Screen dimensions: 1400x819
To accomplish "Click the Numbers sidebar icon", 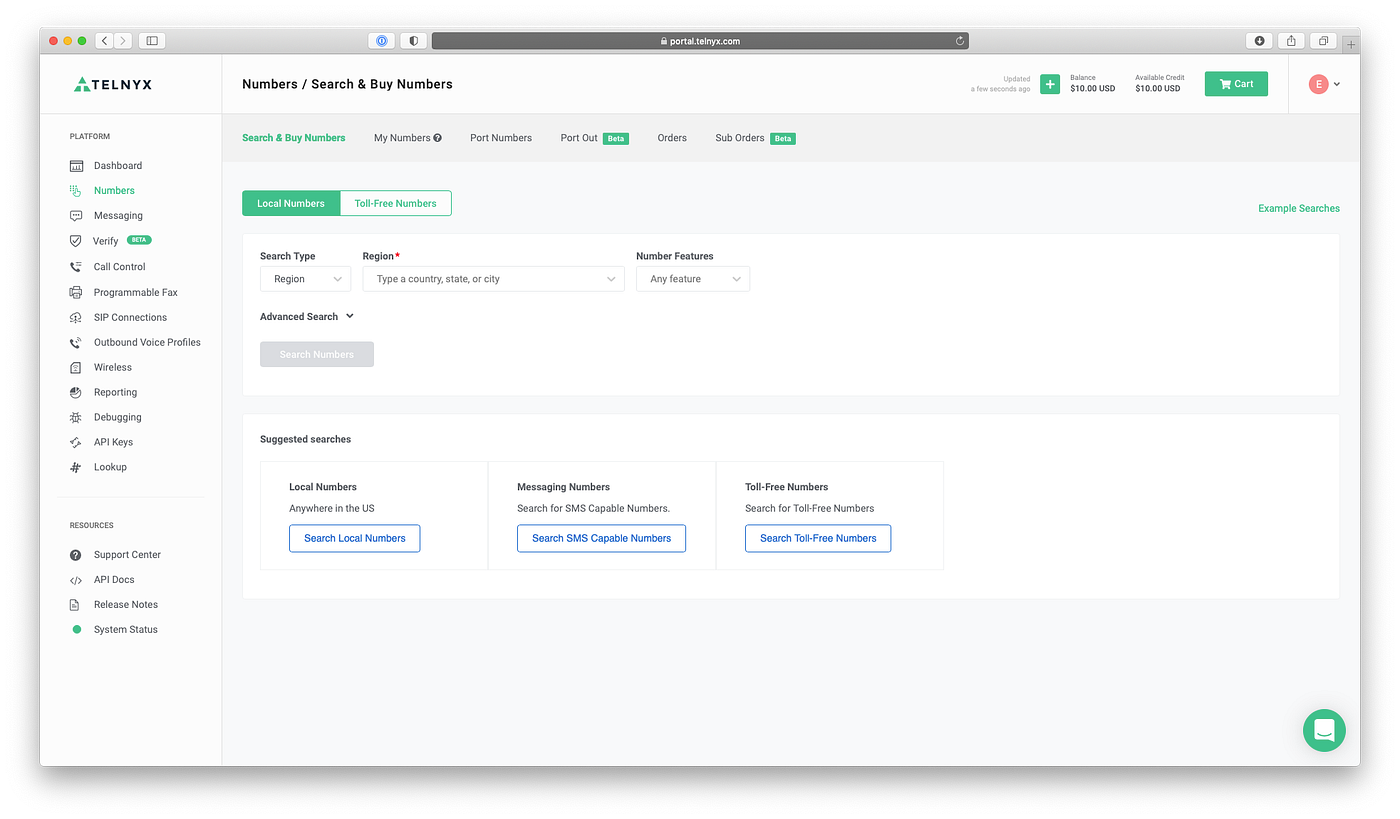I will (x=76, y=190).
